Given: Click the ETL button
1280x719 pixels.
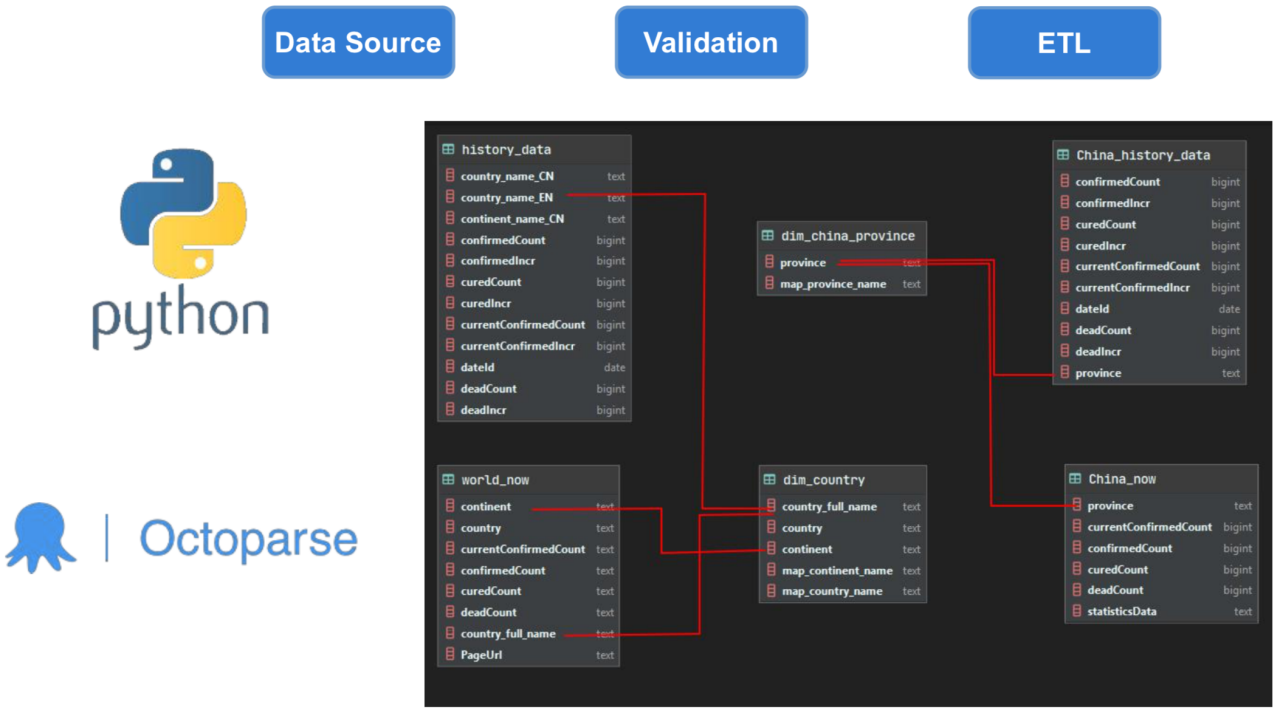Looking at the screenshot, I should tap(1064, 42).
